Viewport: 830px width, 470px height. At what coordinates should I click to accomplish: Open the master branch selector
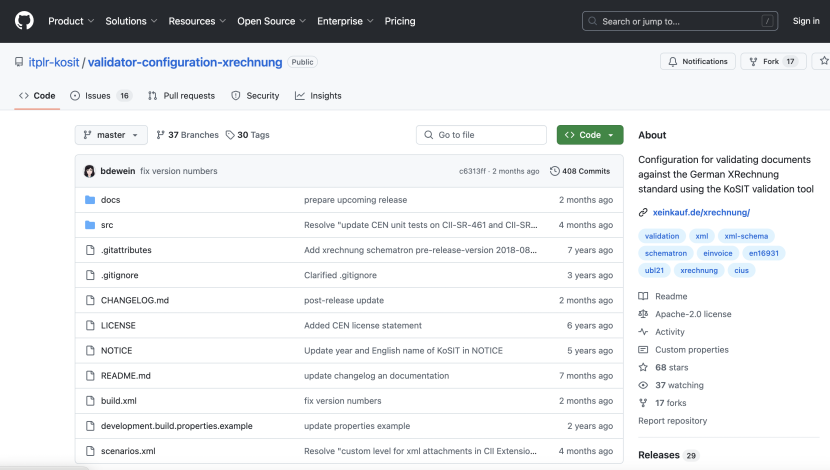111,135
